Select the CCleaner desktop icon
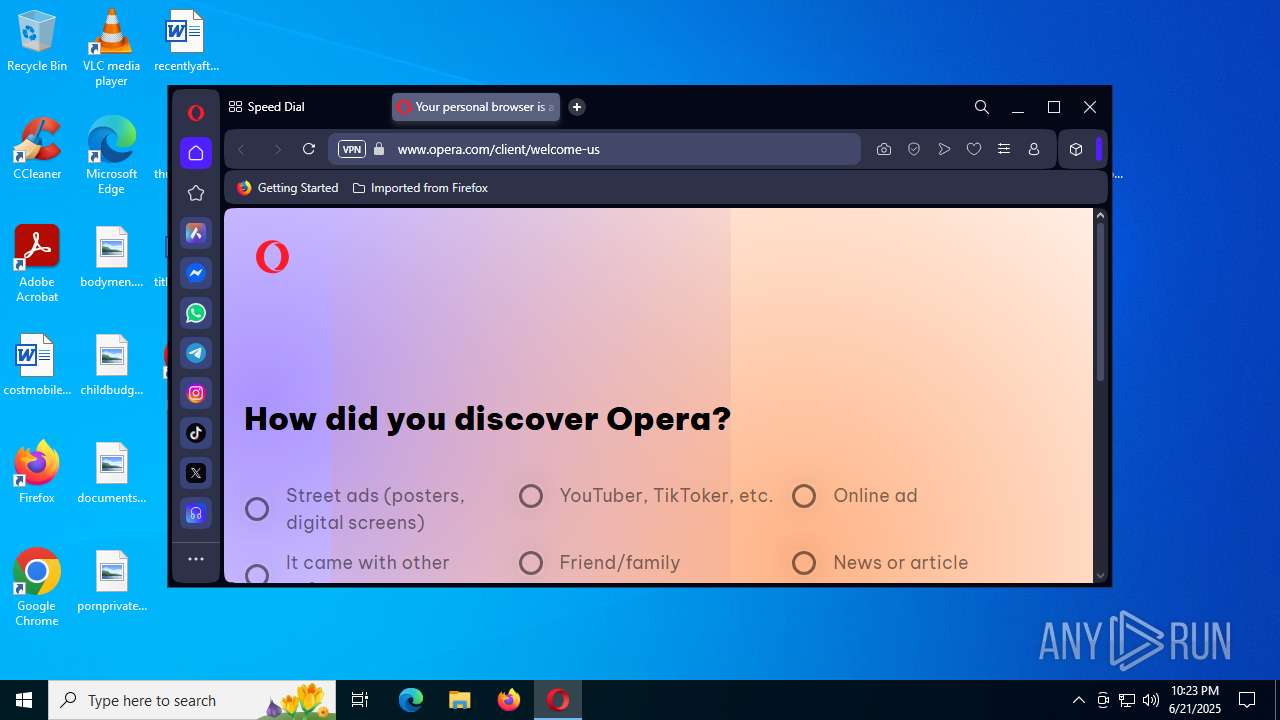The width and height of the screenshot is (1280, 720). (37, 148)
